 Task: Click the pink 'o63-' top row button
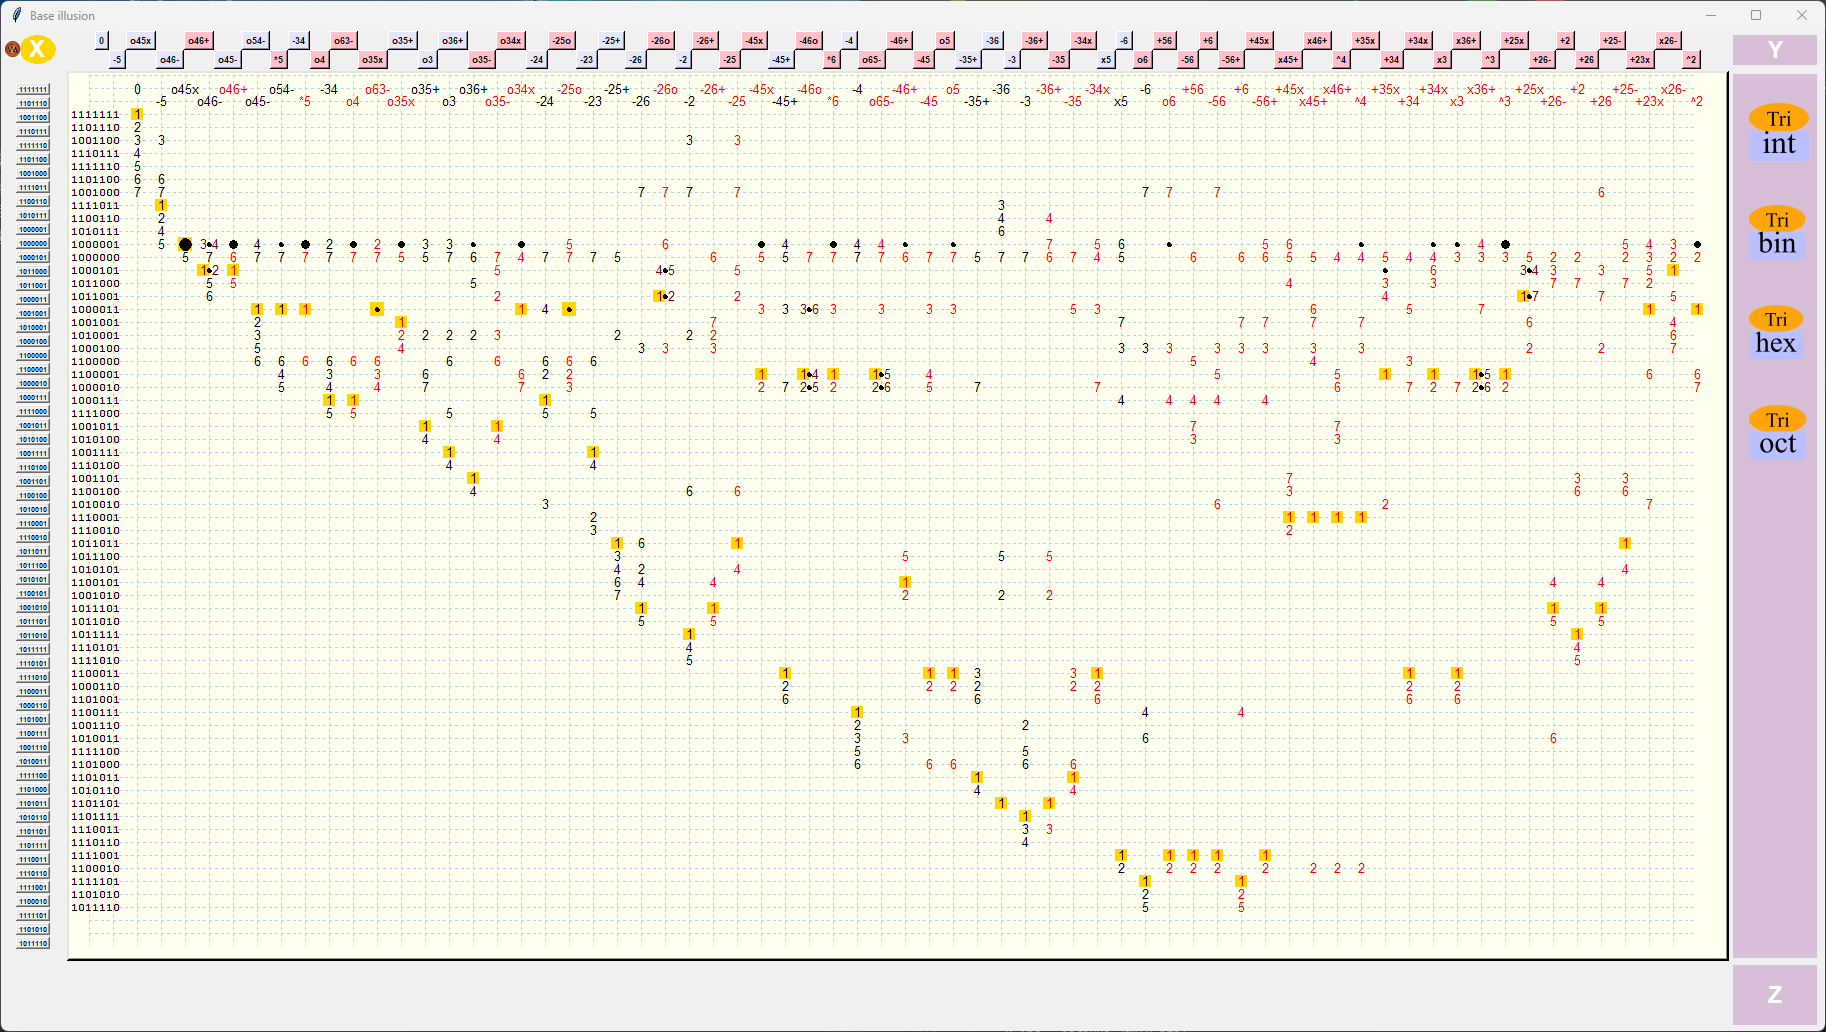click(343, 40)
